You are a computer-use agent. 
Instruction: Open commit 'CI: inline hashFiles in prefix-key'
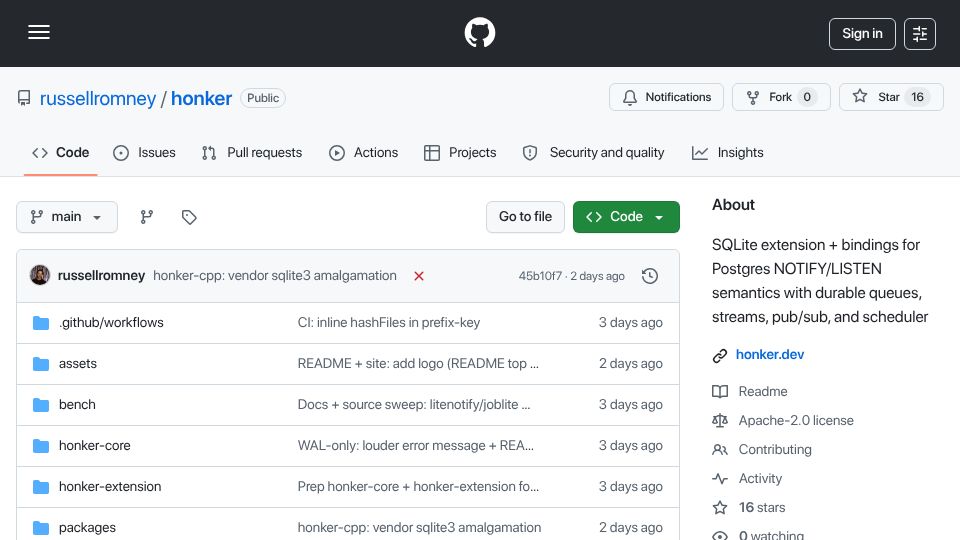pos(389,323)
